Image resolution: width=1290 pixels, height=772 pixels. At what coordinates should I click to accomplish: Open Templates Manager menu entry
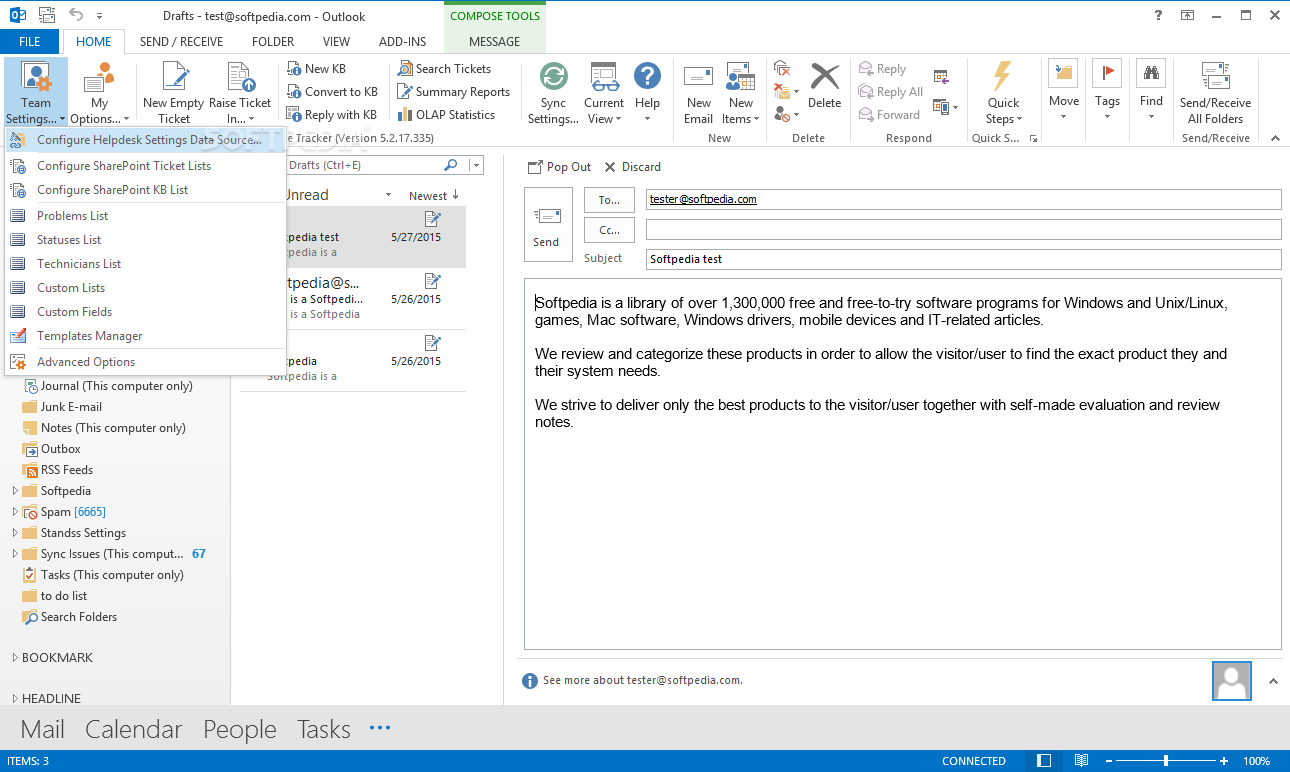point(146,336)
